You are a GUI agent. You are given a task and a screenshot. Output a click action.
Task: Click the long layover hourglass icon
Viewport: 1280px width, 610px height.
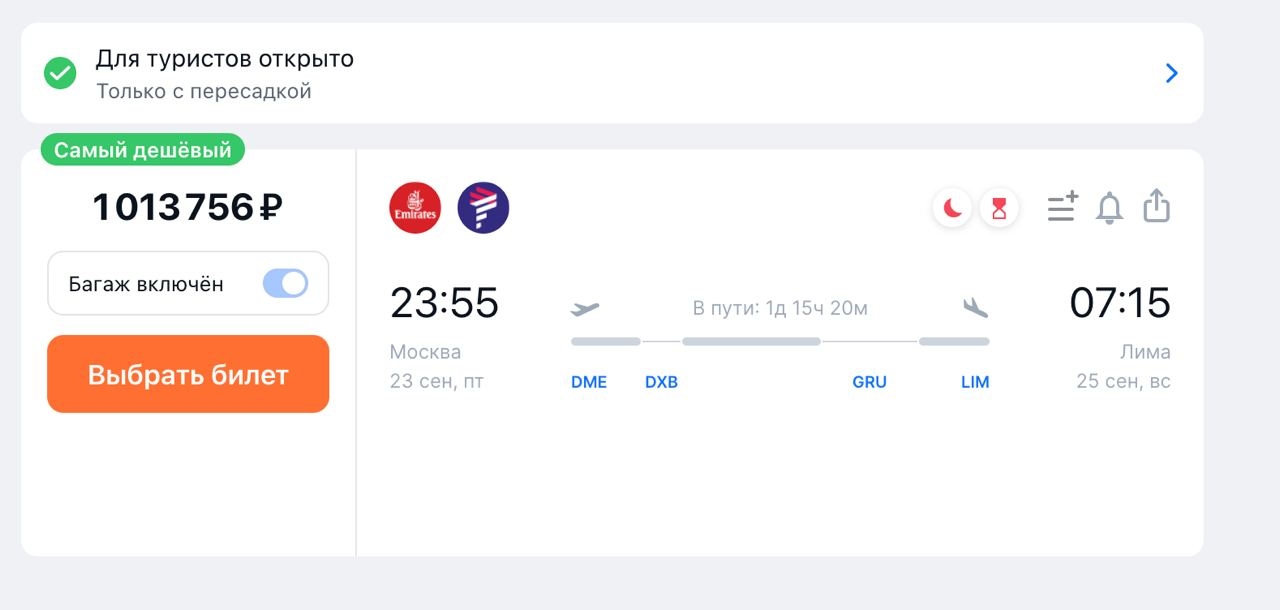point(999,208)
